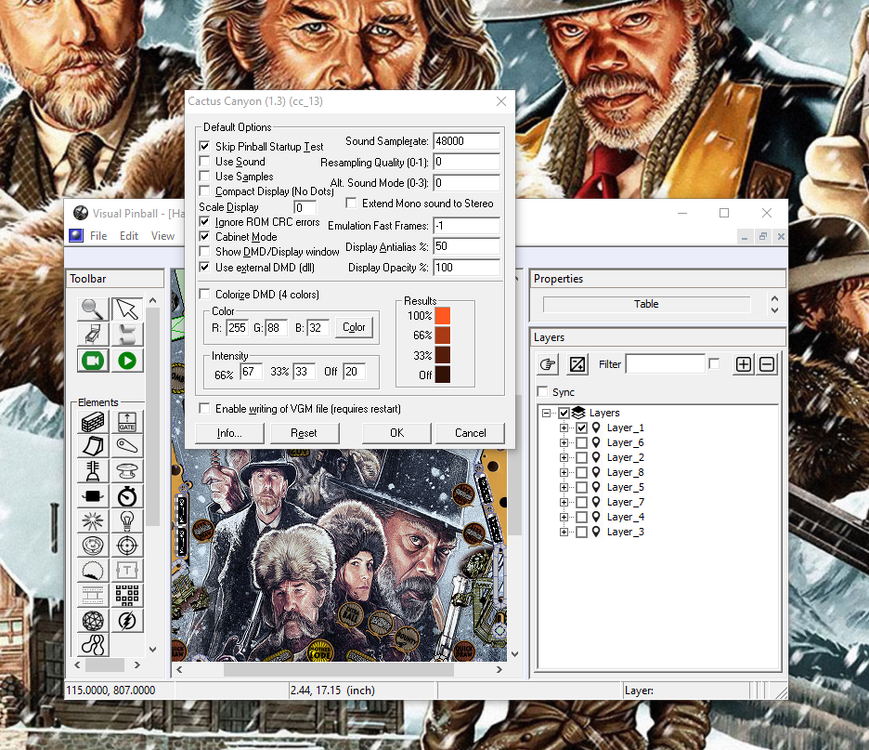Select the Rubber element tool
The image size is (869, 750).
(x=93, y=645)
